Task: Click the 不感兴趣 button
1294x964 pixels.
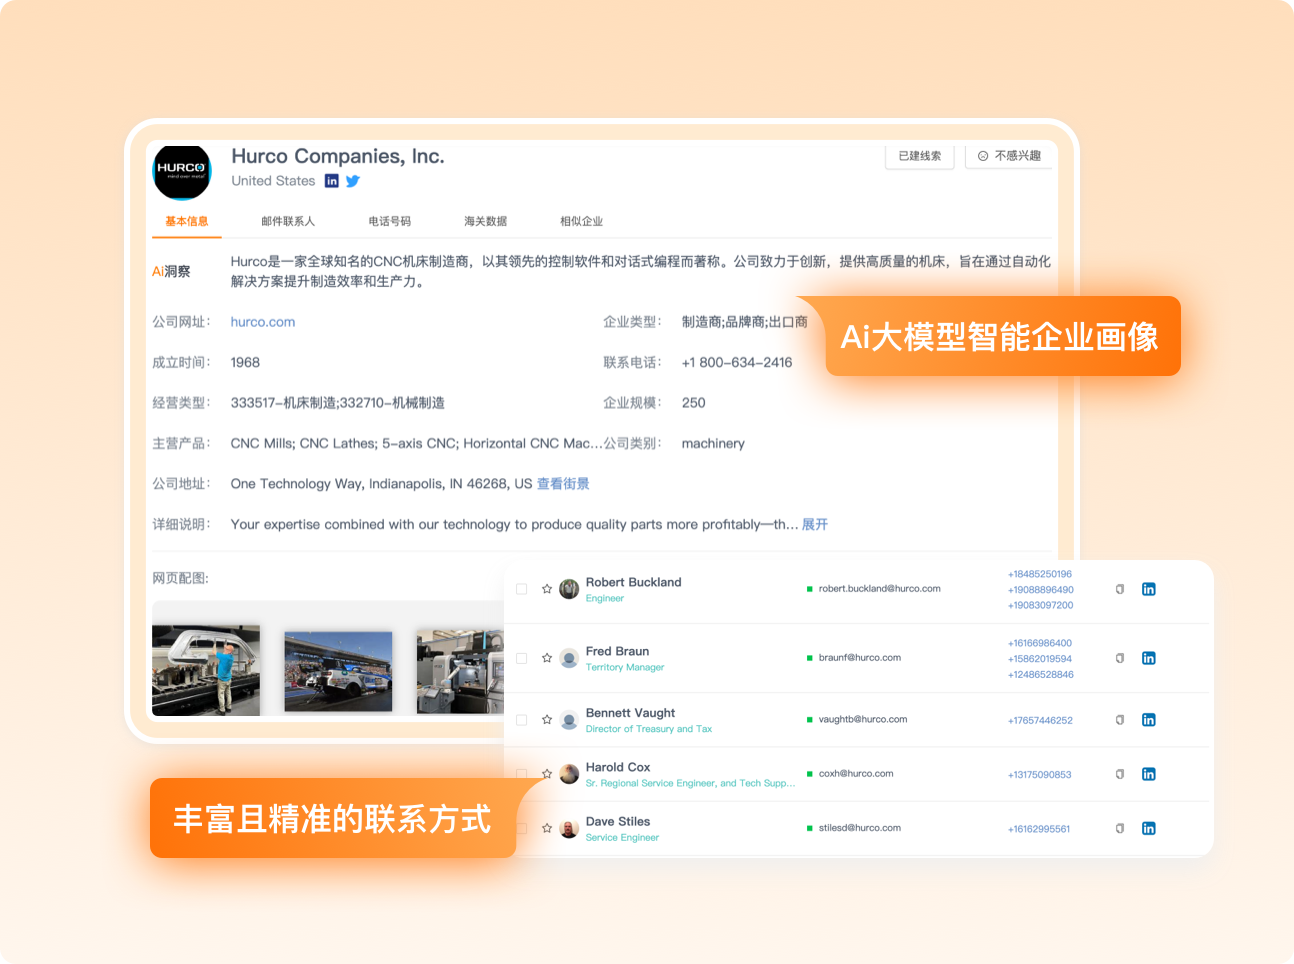Action: [1009, 156]
